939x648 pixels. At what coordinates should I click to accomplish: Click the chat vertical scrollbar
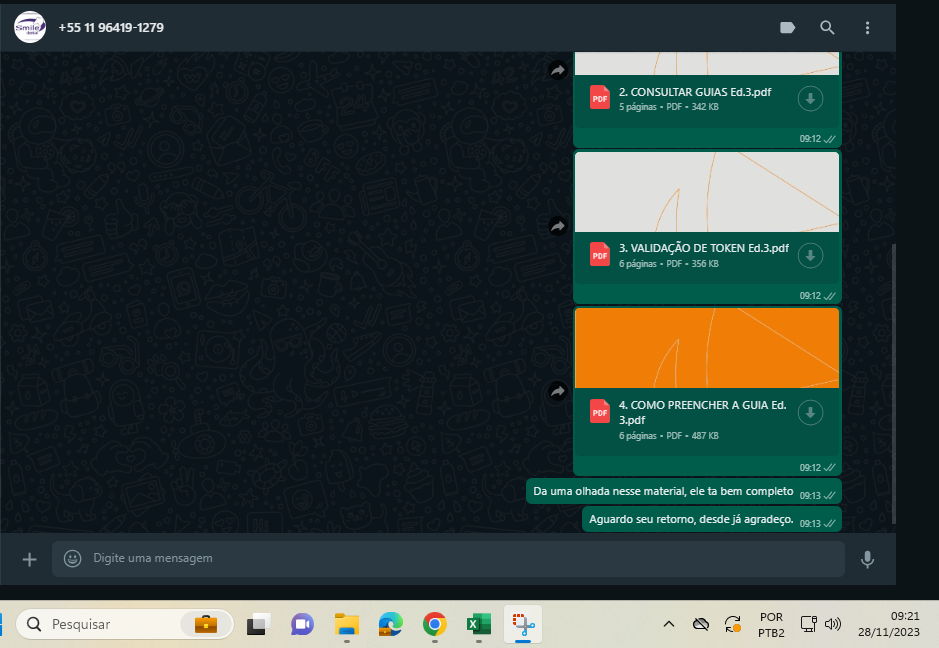tap(893, 380)
